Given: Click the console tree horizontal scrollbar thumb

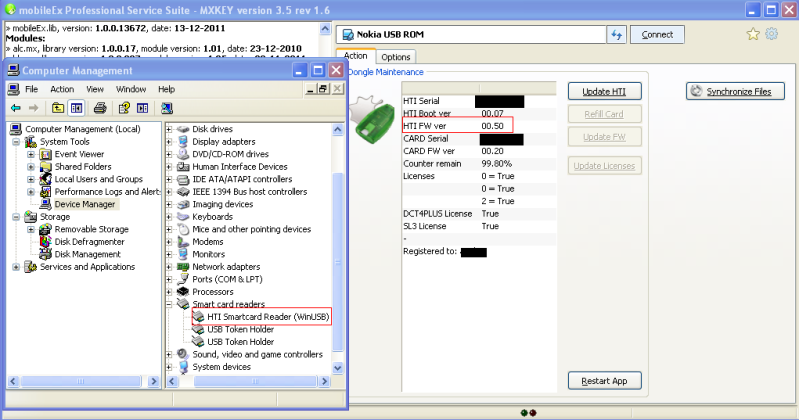Looking at the screenshot, I should (x=81, y=381).
